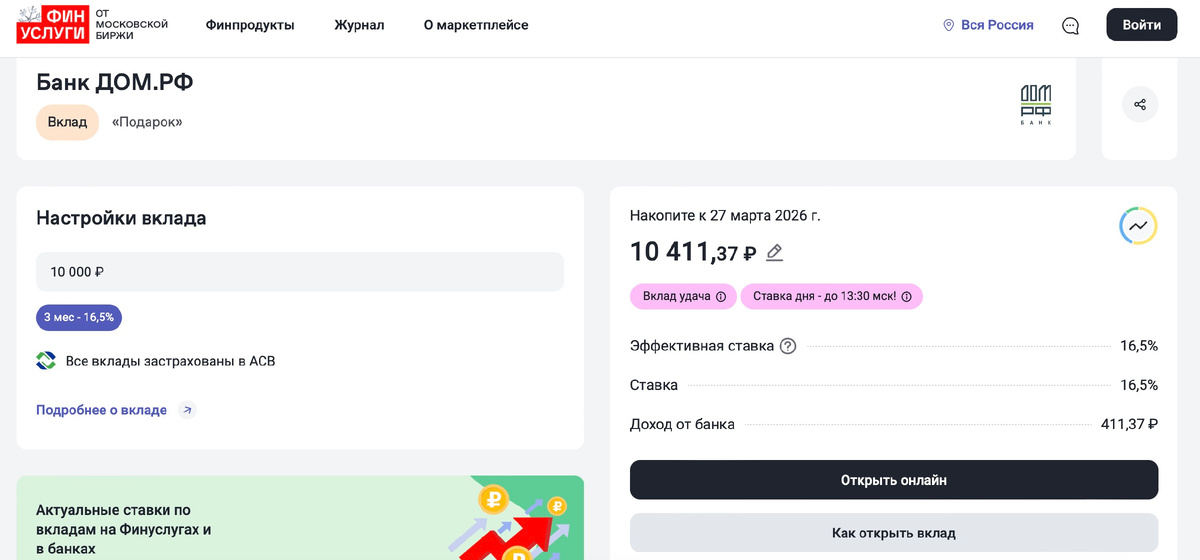Edit the target sum pencil icon
Viewport: 1200px width, 560px height.
774,253
